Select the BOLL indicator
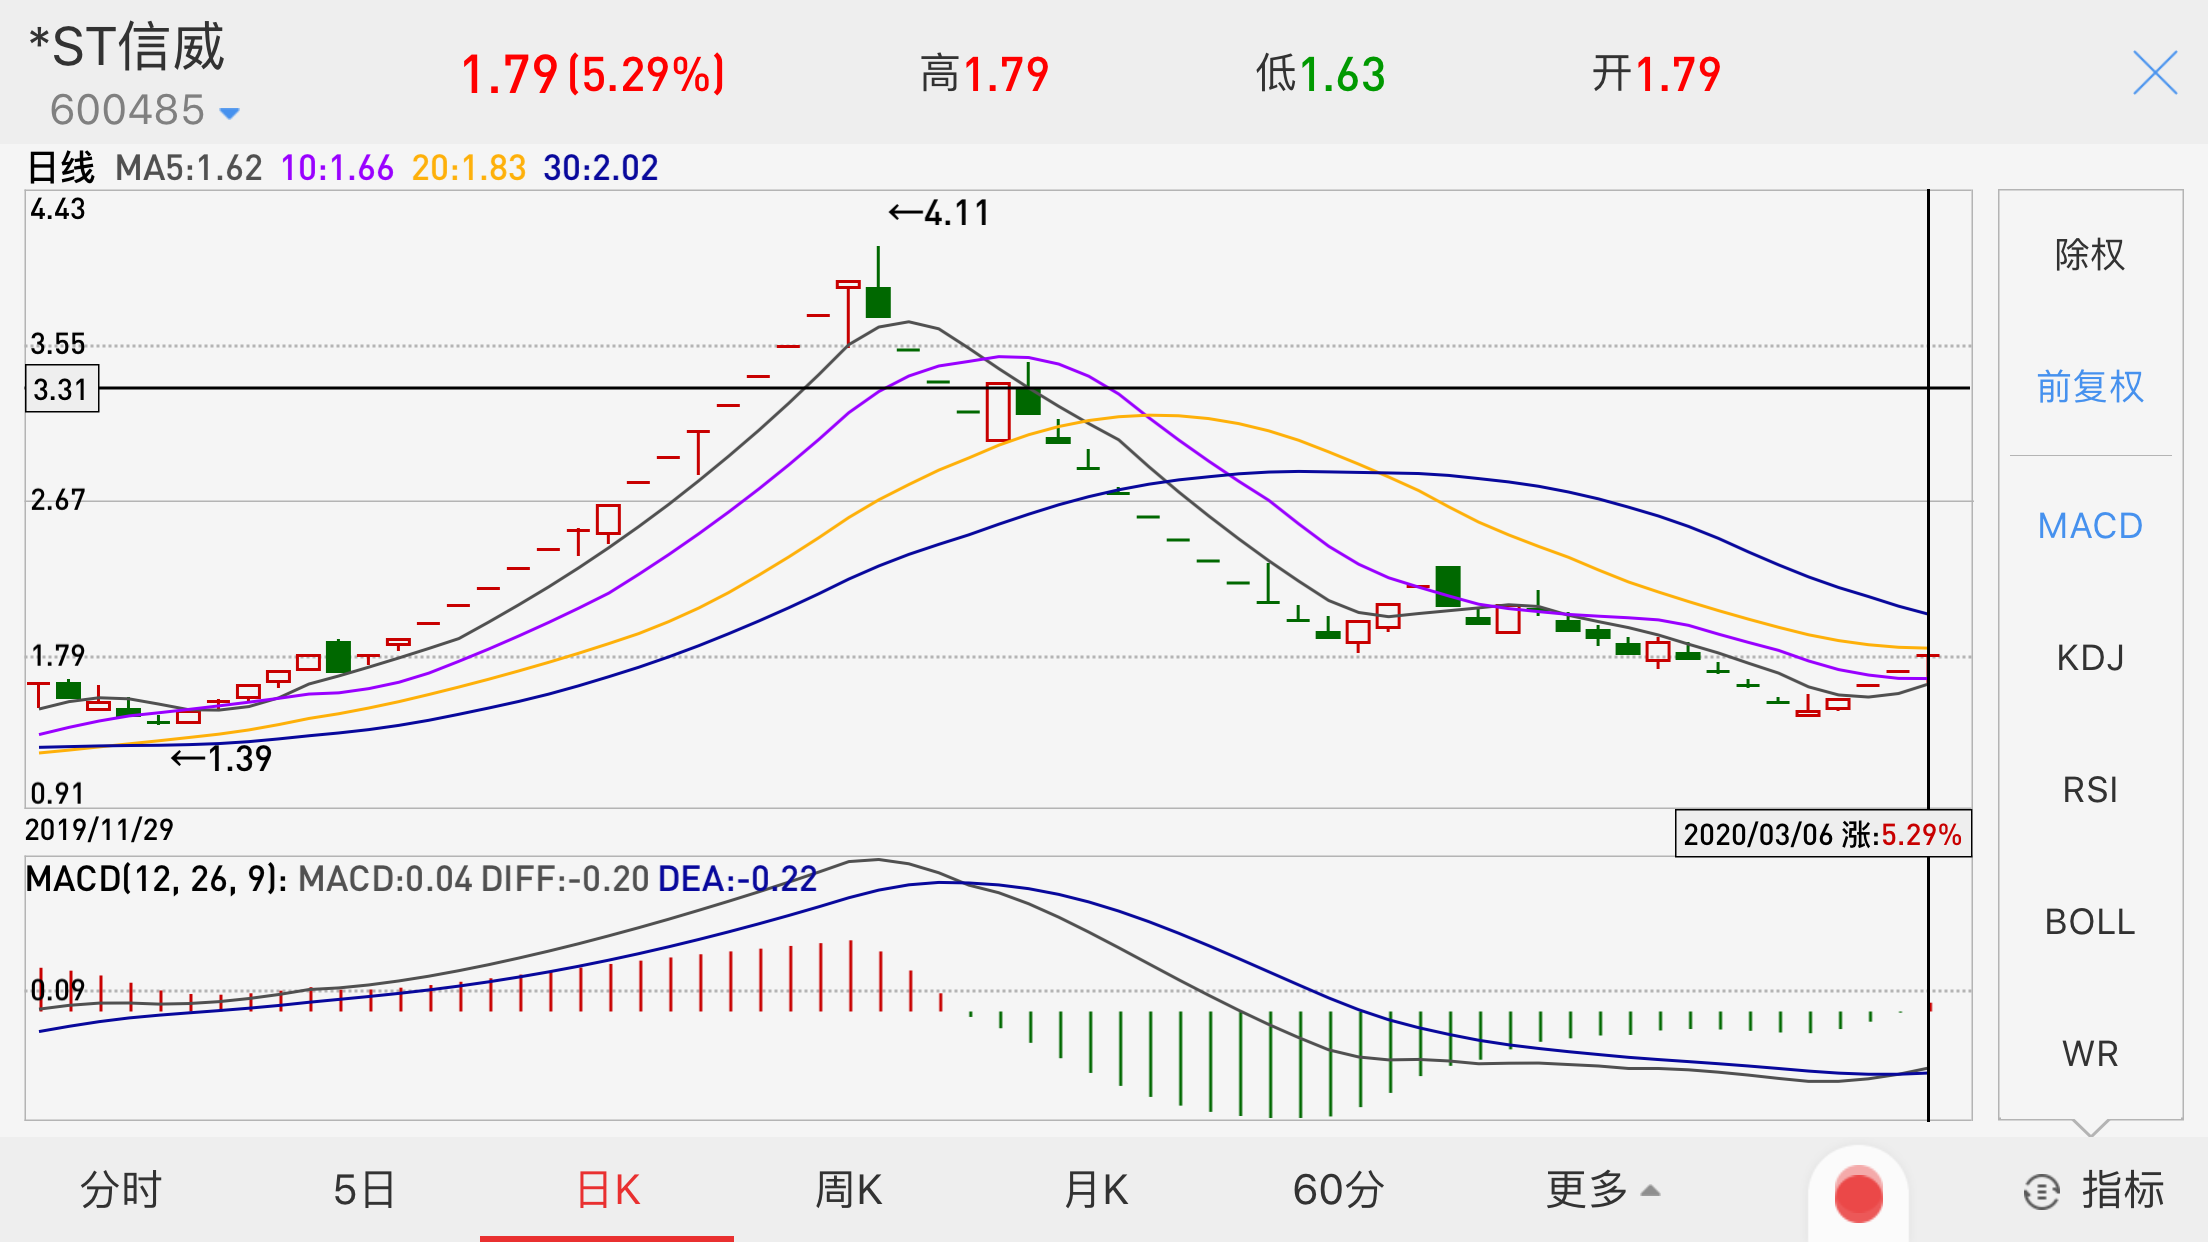The width and height of the screenshot is (2208, 1242). tap(2090, 922)
